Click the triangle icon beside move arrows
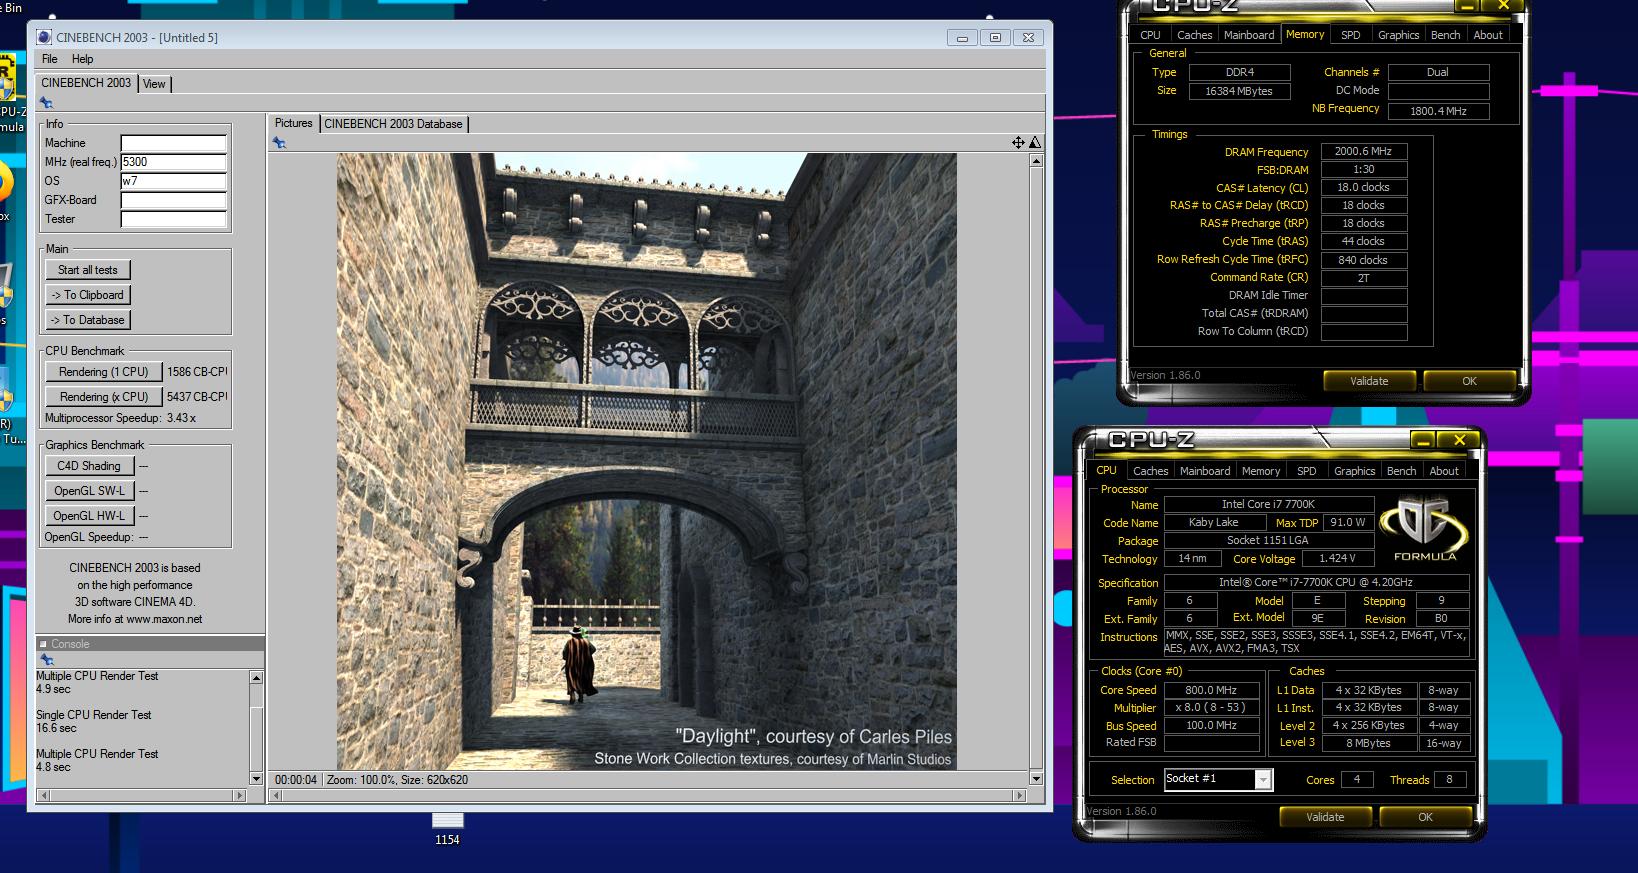This screenshot has height=873, width=1638. click(x=1035, y=143)
